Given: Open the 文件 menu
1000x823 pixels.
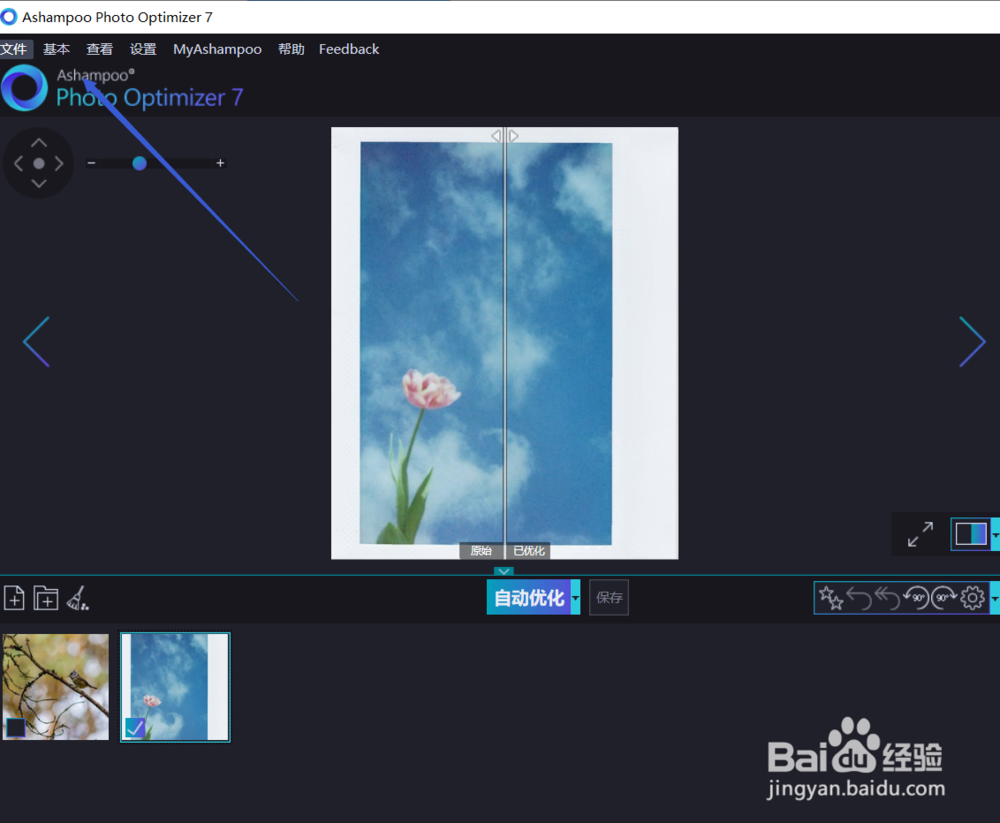Looking at the screenshot, I should pyautogui.click(x=14, y=49).
